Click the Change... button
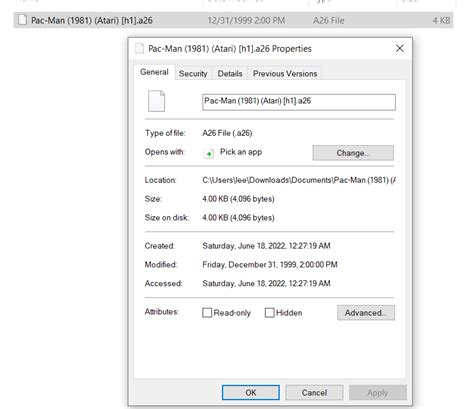Viewport: 474px width, 409px height. (x=353, y=153)
